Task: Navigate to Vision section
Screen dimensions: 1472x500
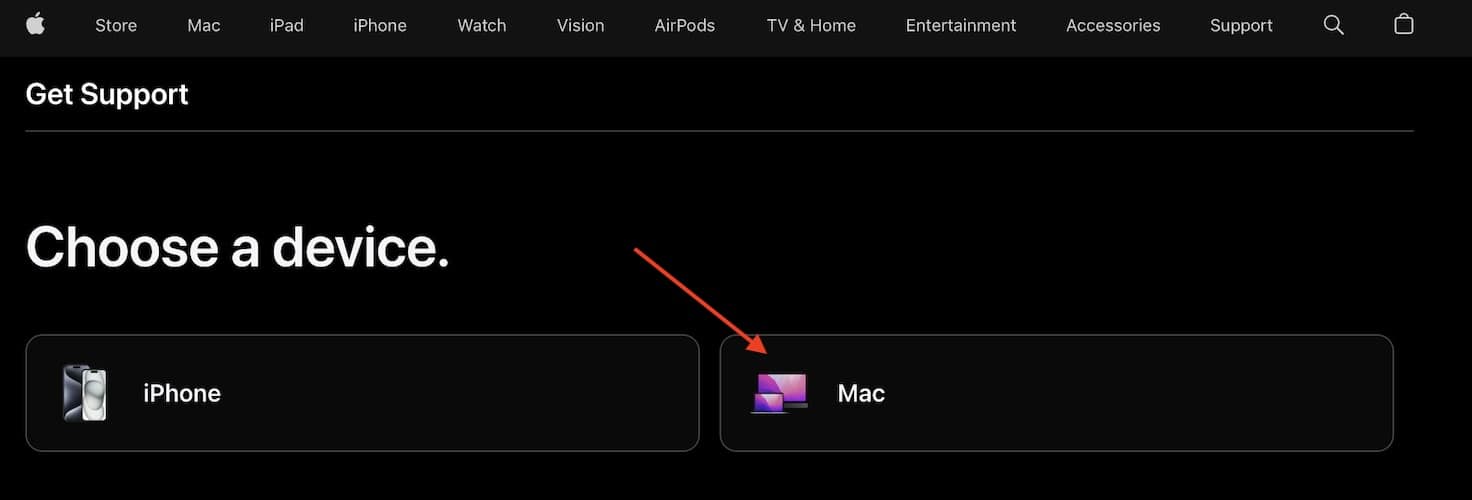Action: pos(580,26)
